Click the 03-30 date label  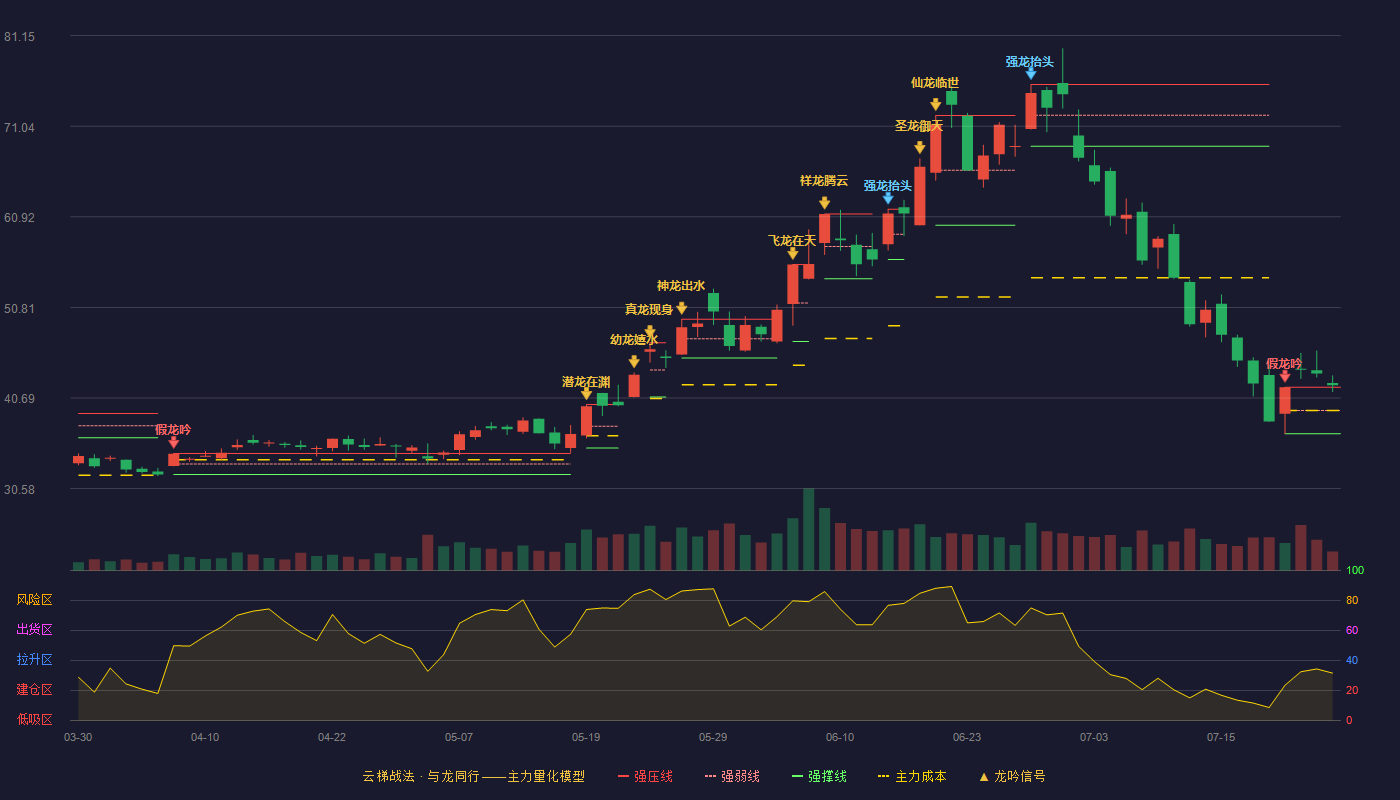click(78, 737)
